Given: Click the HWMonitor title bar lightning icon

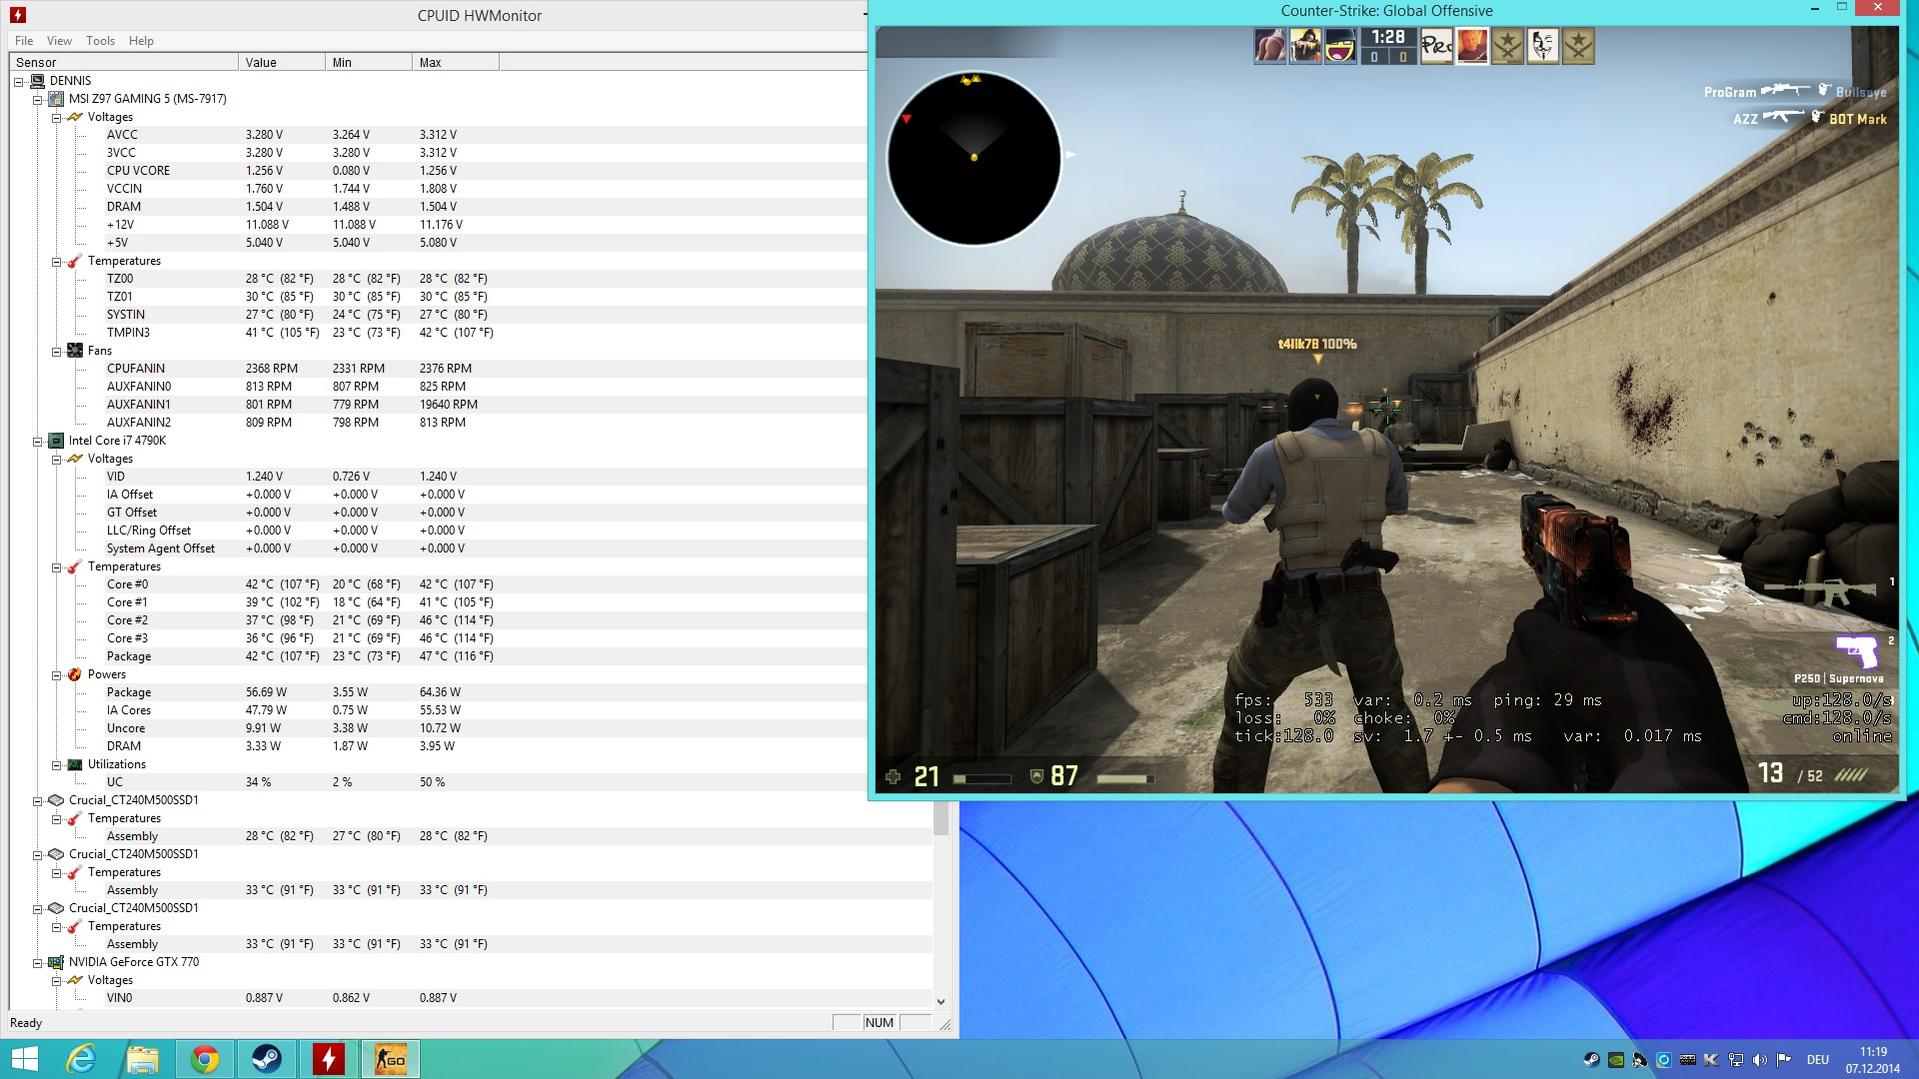Looking at the screenshot, I should [x=17, y=15].
